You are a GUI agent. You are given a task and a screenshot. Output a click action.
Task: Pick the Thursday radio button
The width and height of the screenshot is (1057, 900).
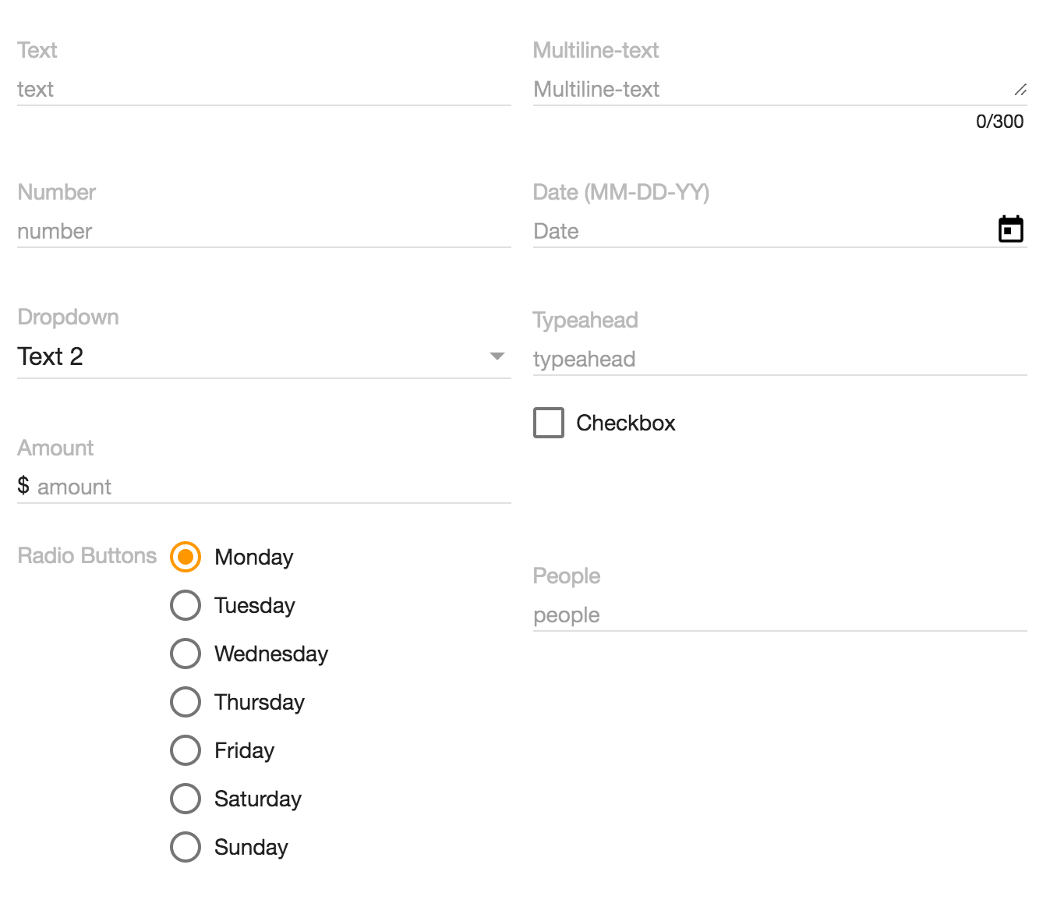(x=185, y=702)
